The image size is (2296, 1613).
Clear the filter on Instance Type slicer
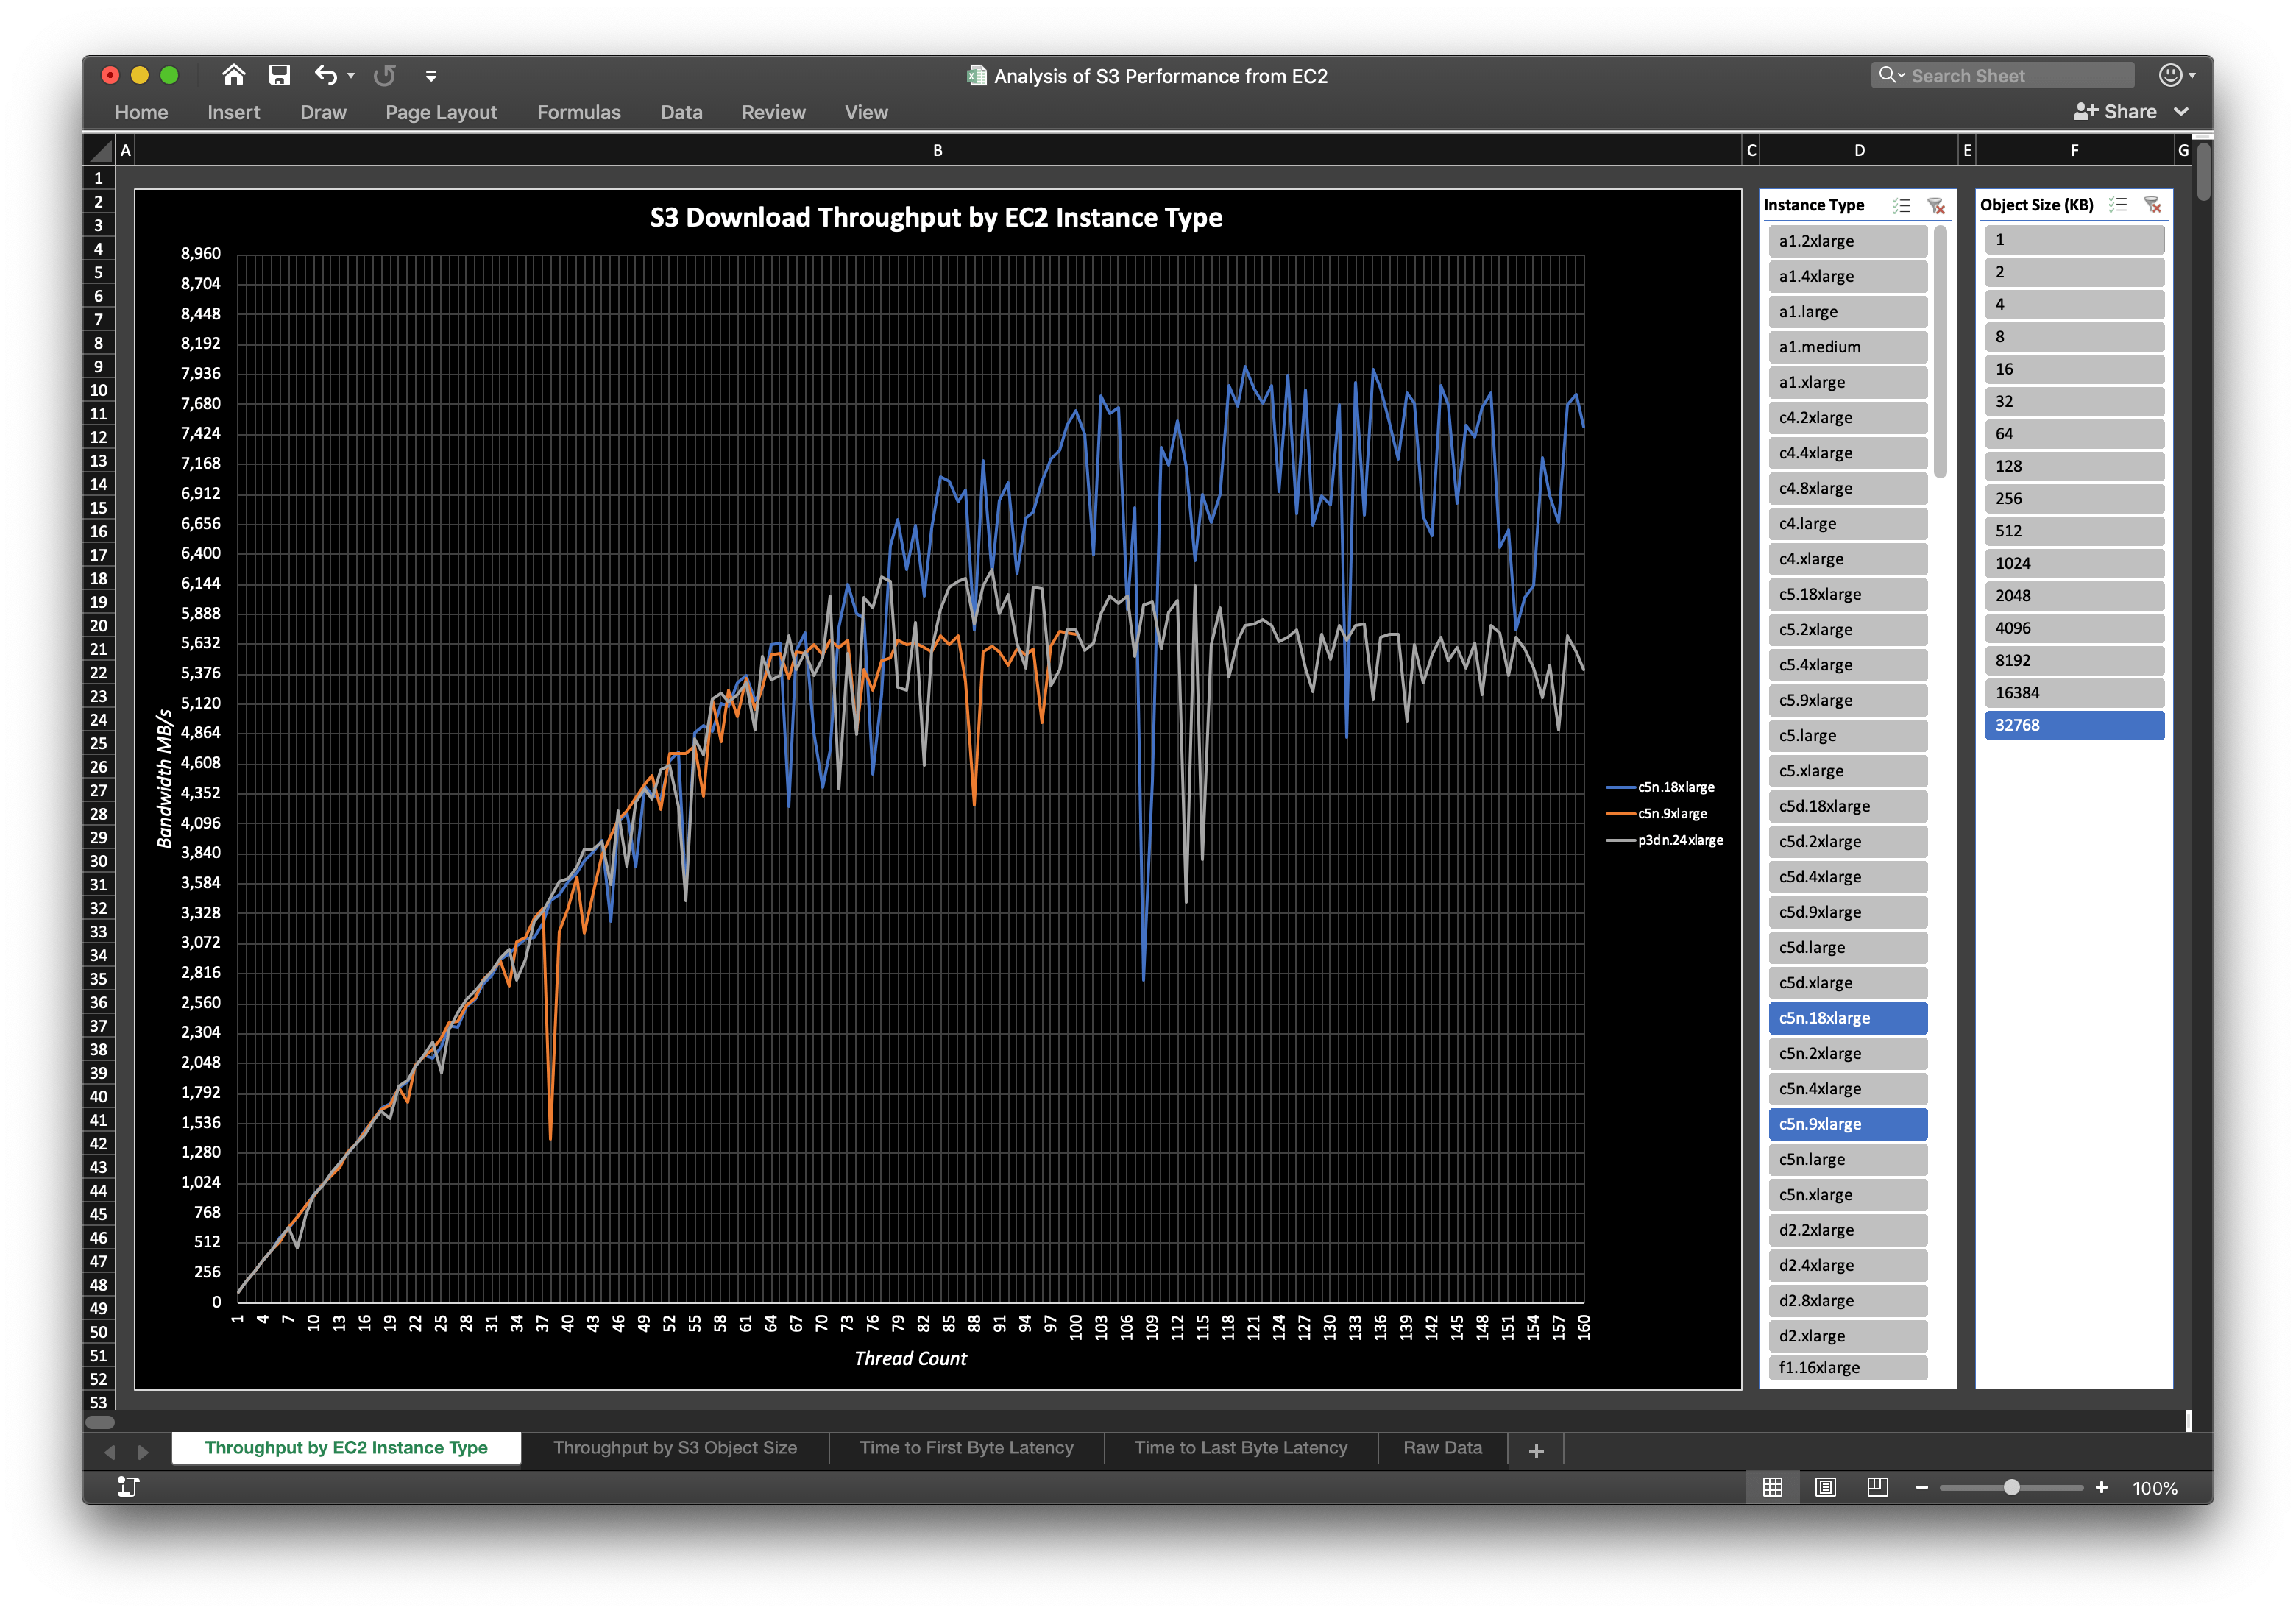(x=1938, y=205)
